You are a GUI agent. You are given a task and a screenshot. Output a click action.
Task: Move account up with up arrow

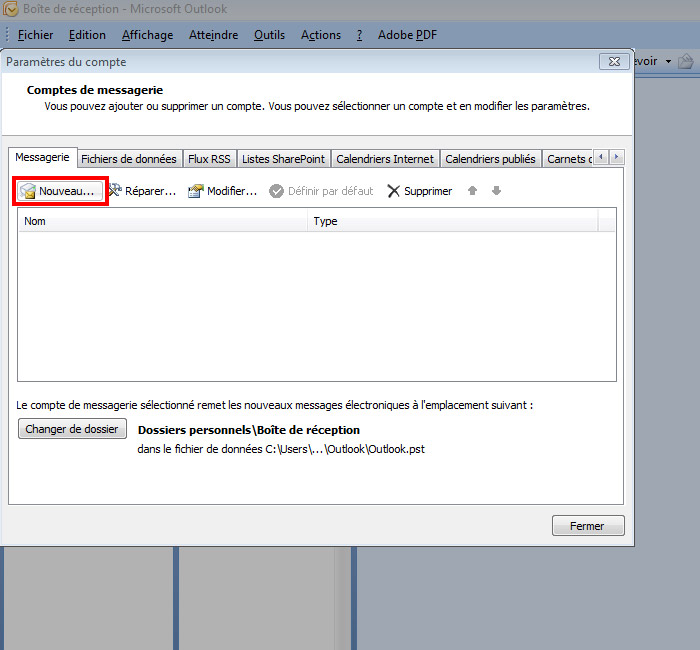[x=472, y=191]
